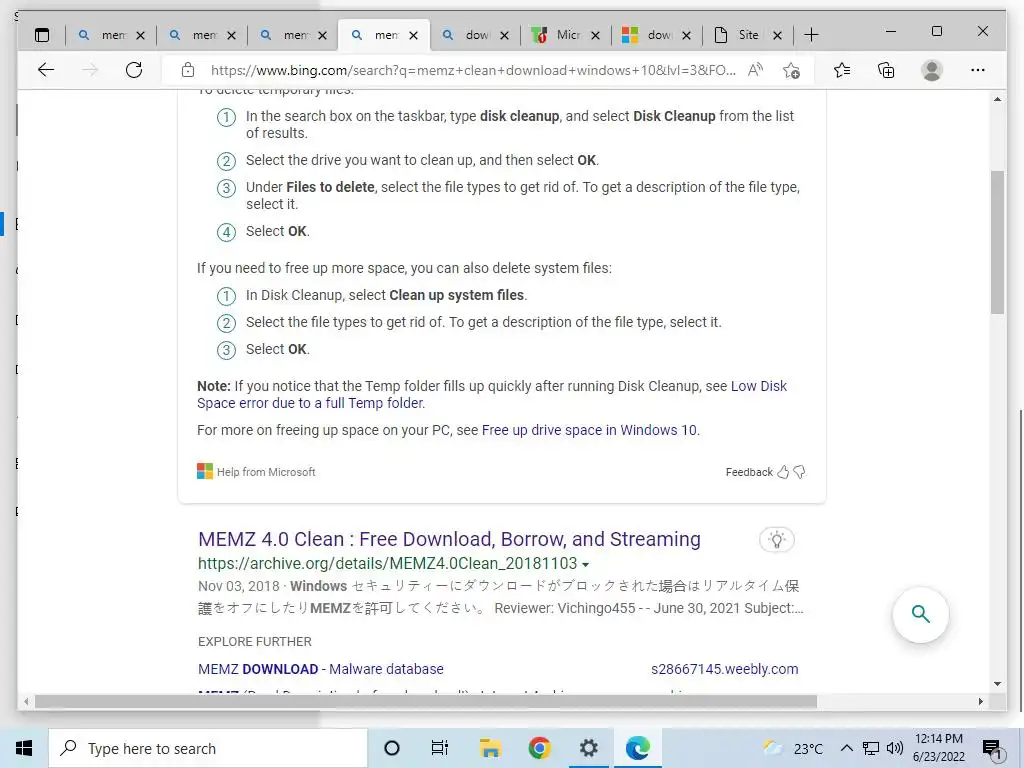Click the scroll down arrow
Image resolution: width=1024 pixels, height=768 pixels.
click(997, 684)
